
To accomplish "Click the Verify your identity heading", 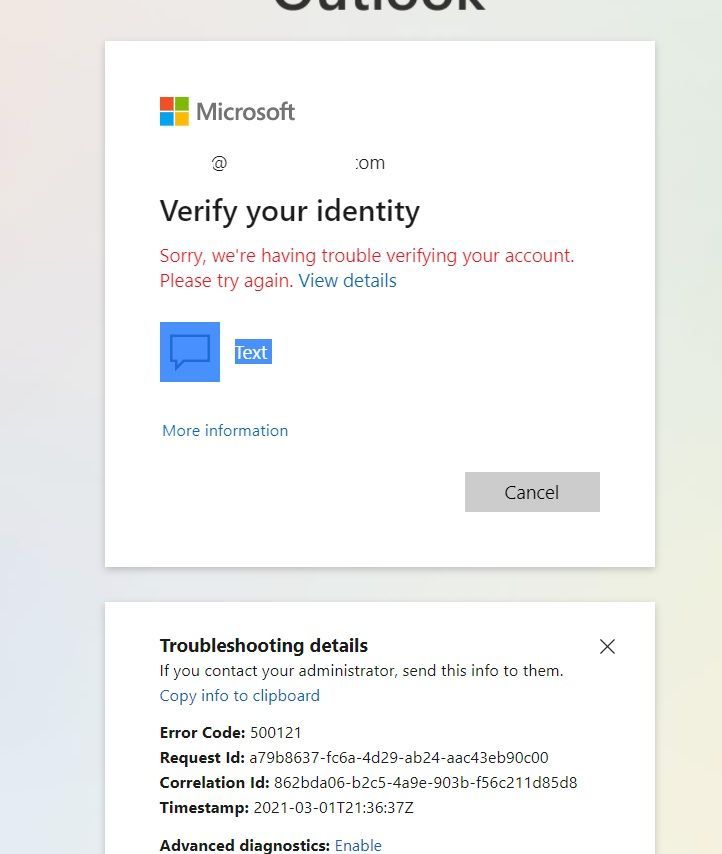I will (289, 211).
